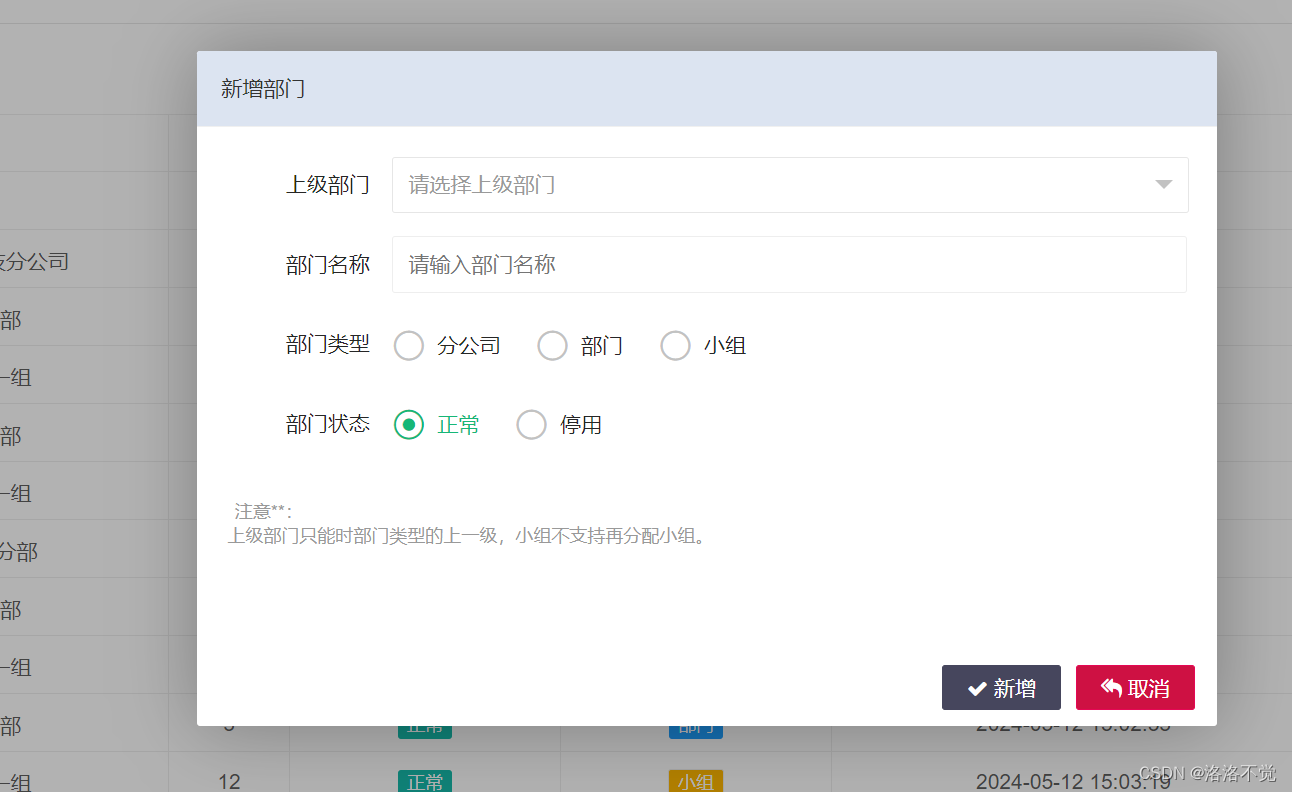The width and height of the screenshot is (1292, 792).
Task: Choose 正常 department status
Action: tap(409, 425)
